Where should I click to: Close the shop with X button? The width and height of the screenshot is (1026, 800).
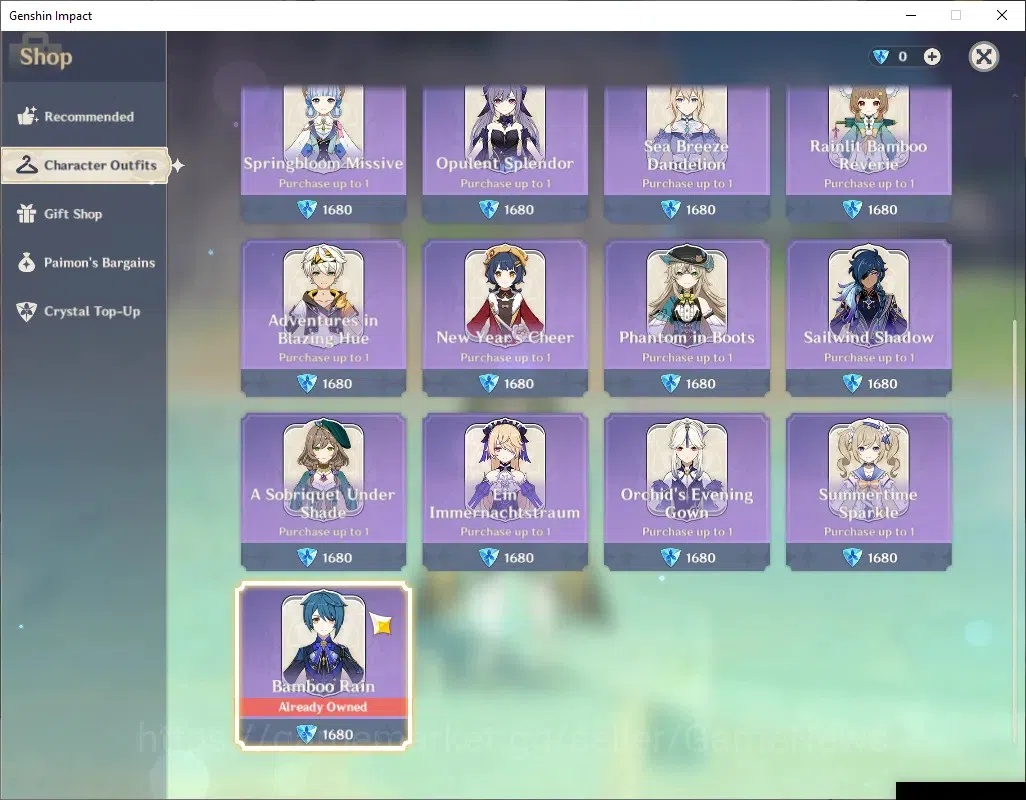coord(983,57)
